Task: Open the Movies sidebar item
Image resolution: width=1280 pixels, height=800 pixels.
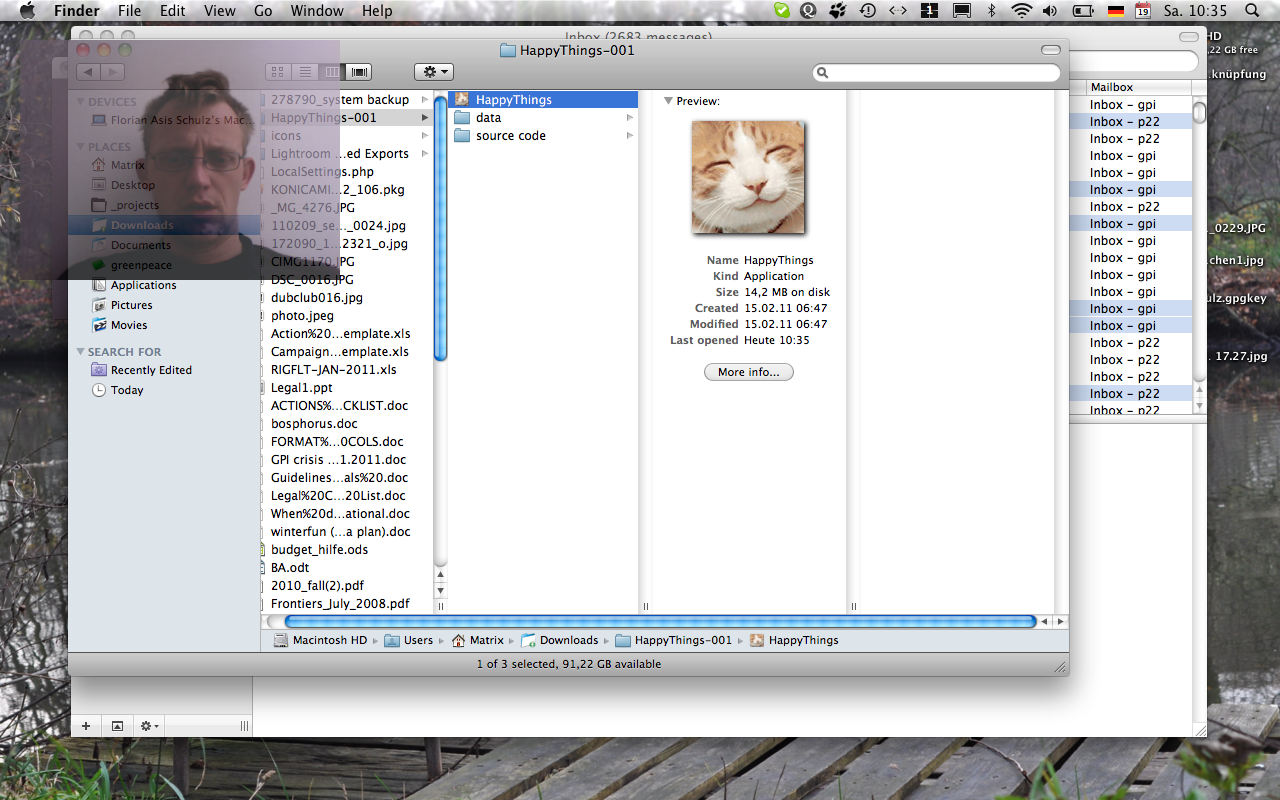Action: pyautogui.click(x=128, y=325)
